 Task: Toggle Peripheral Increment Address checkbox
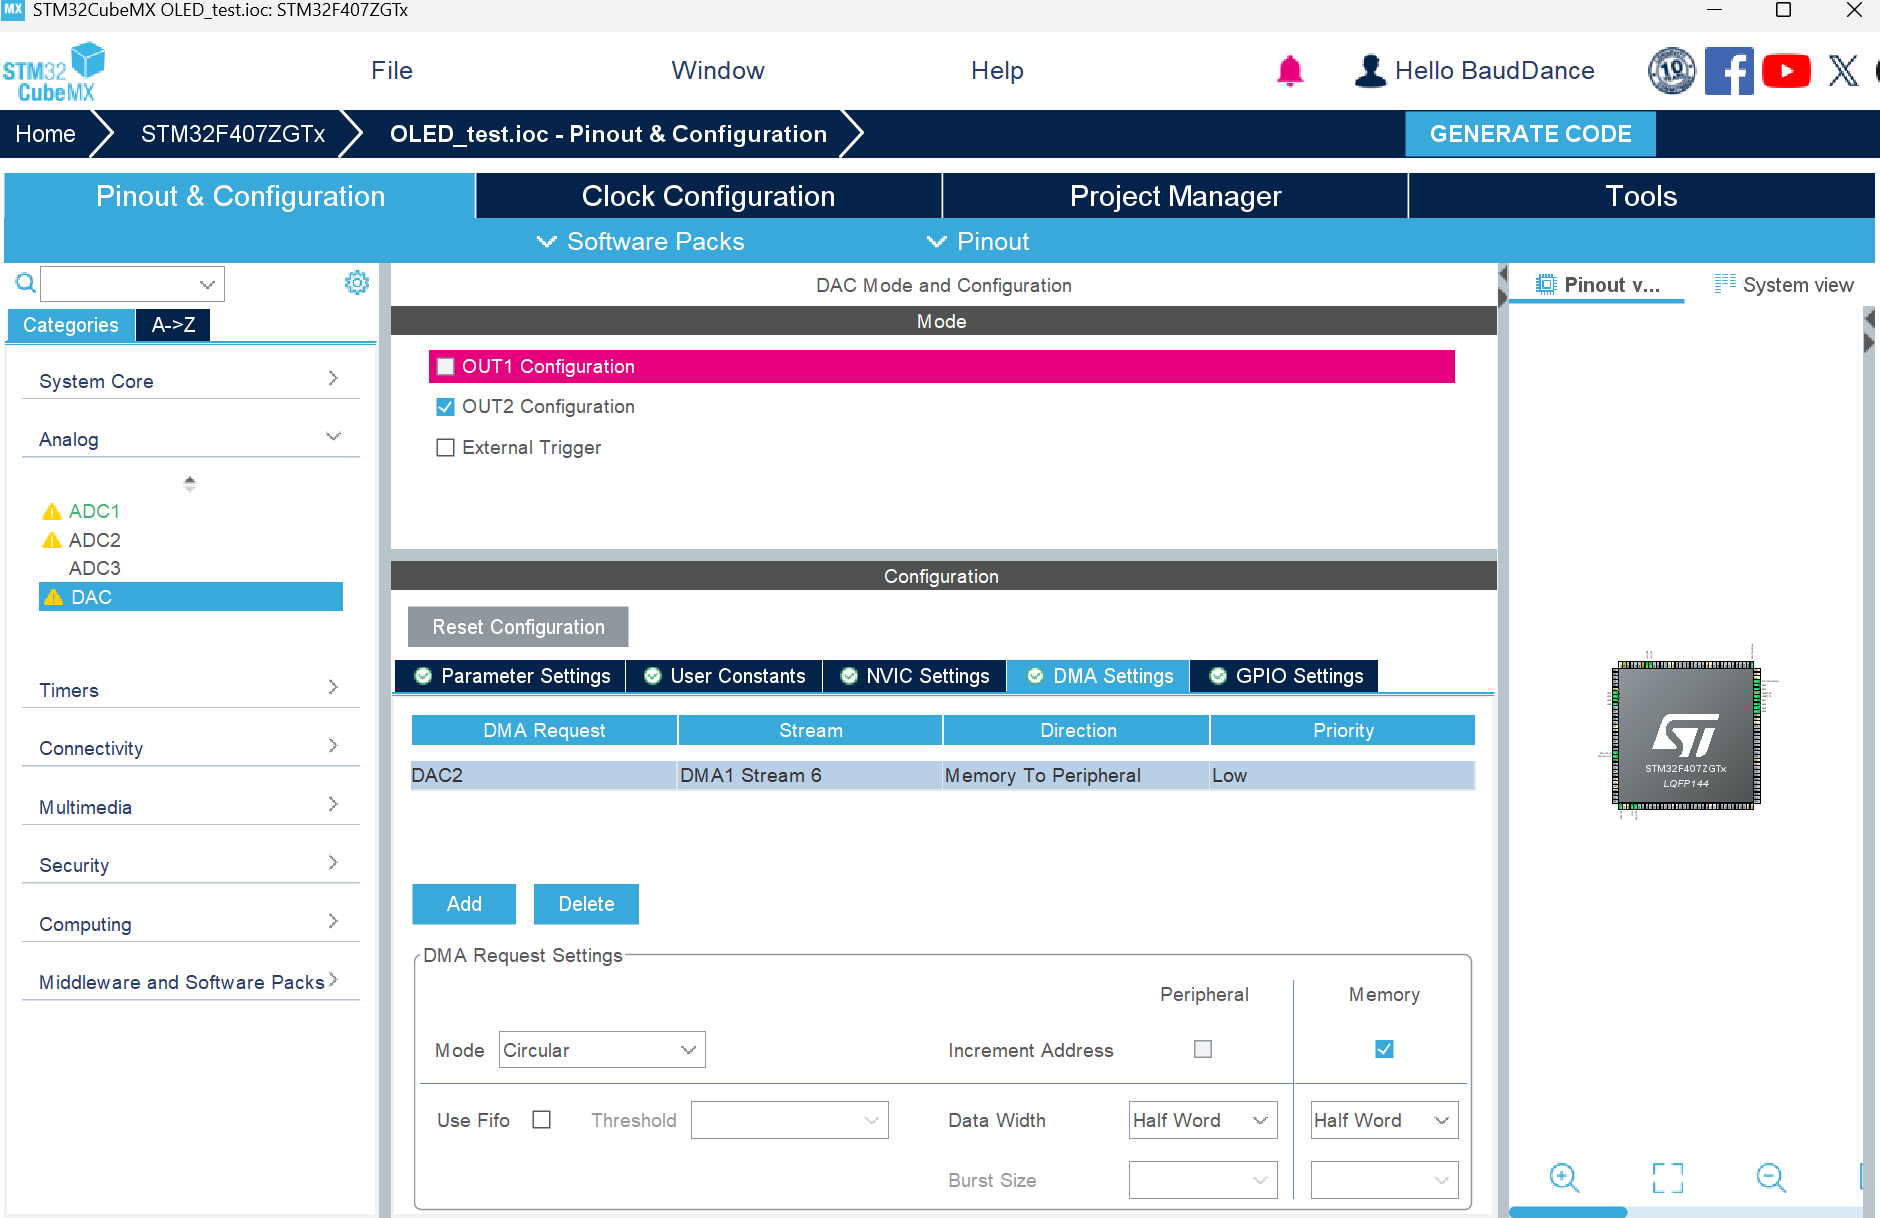[1203, 1049]
